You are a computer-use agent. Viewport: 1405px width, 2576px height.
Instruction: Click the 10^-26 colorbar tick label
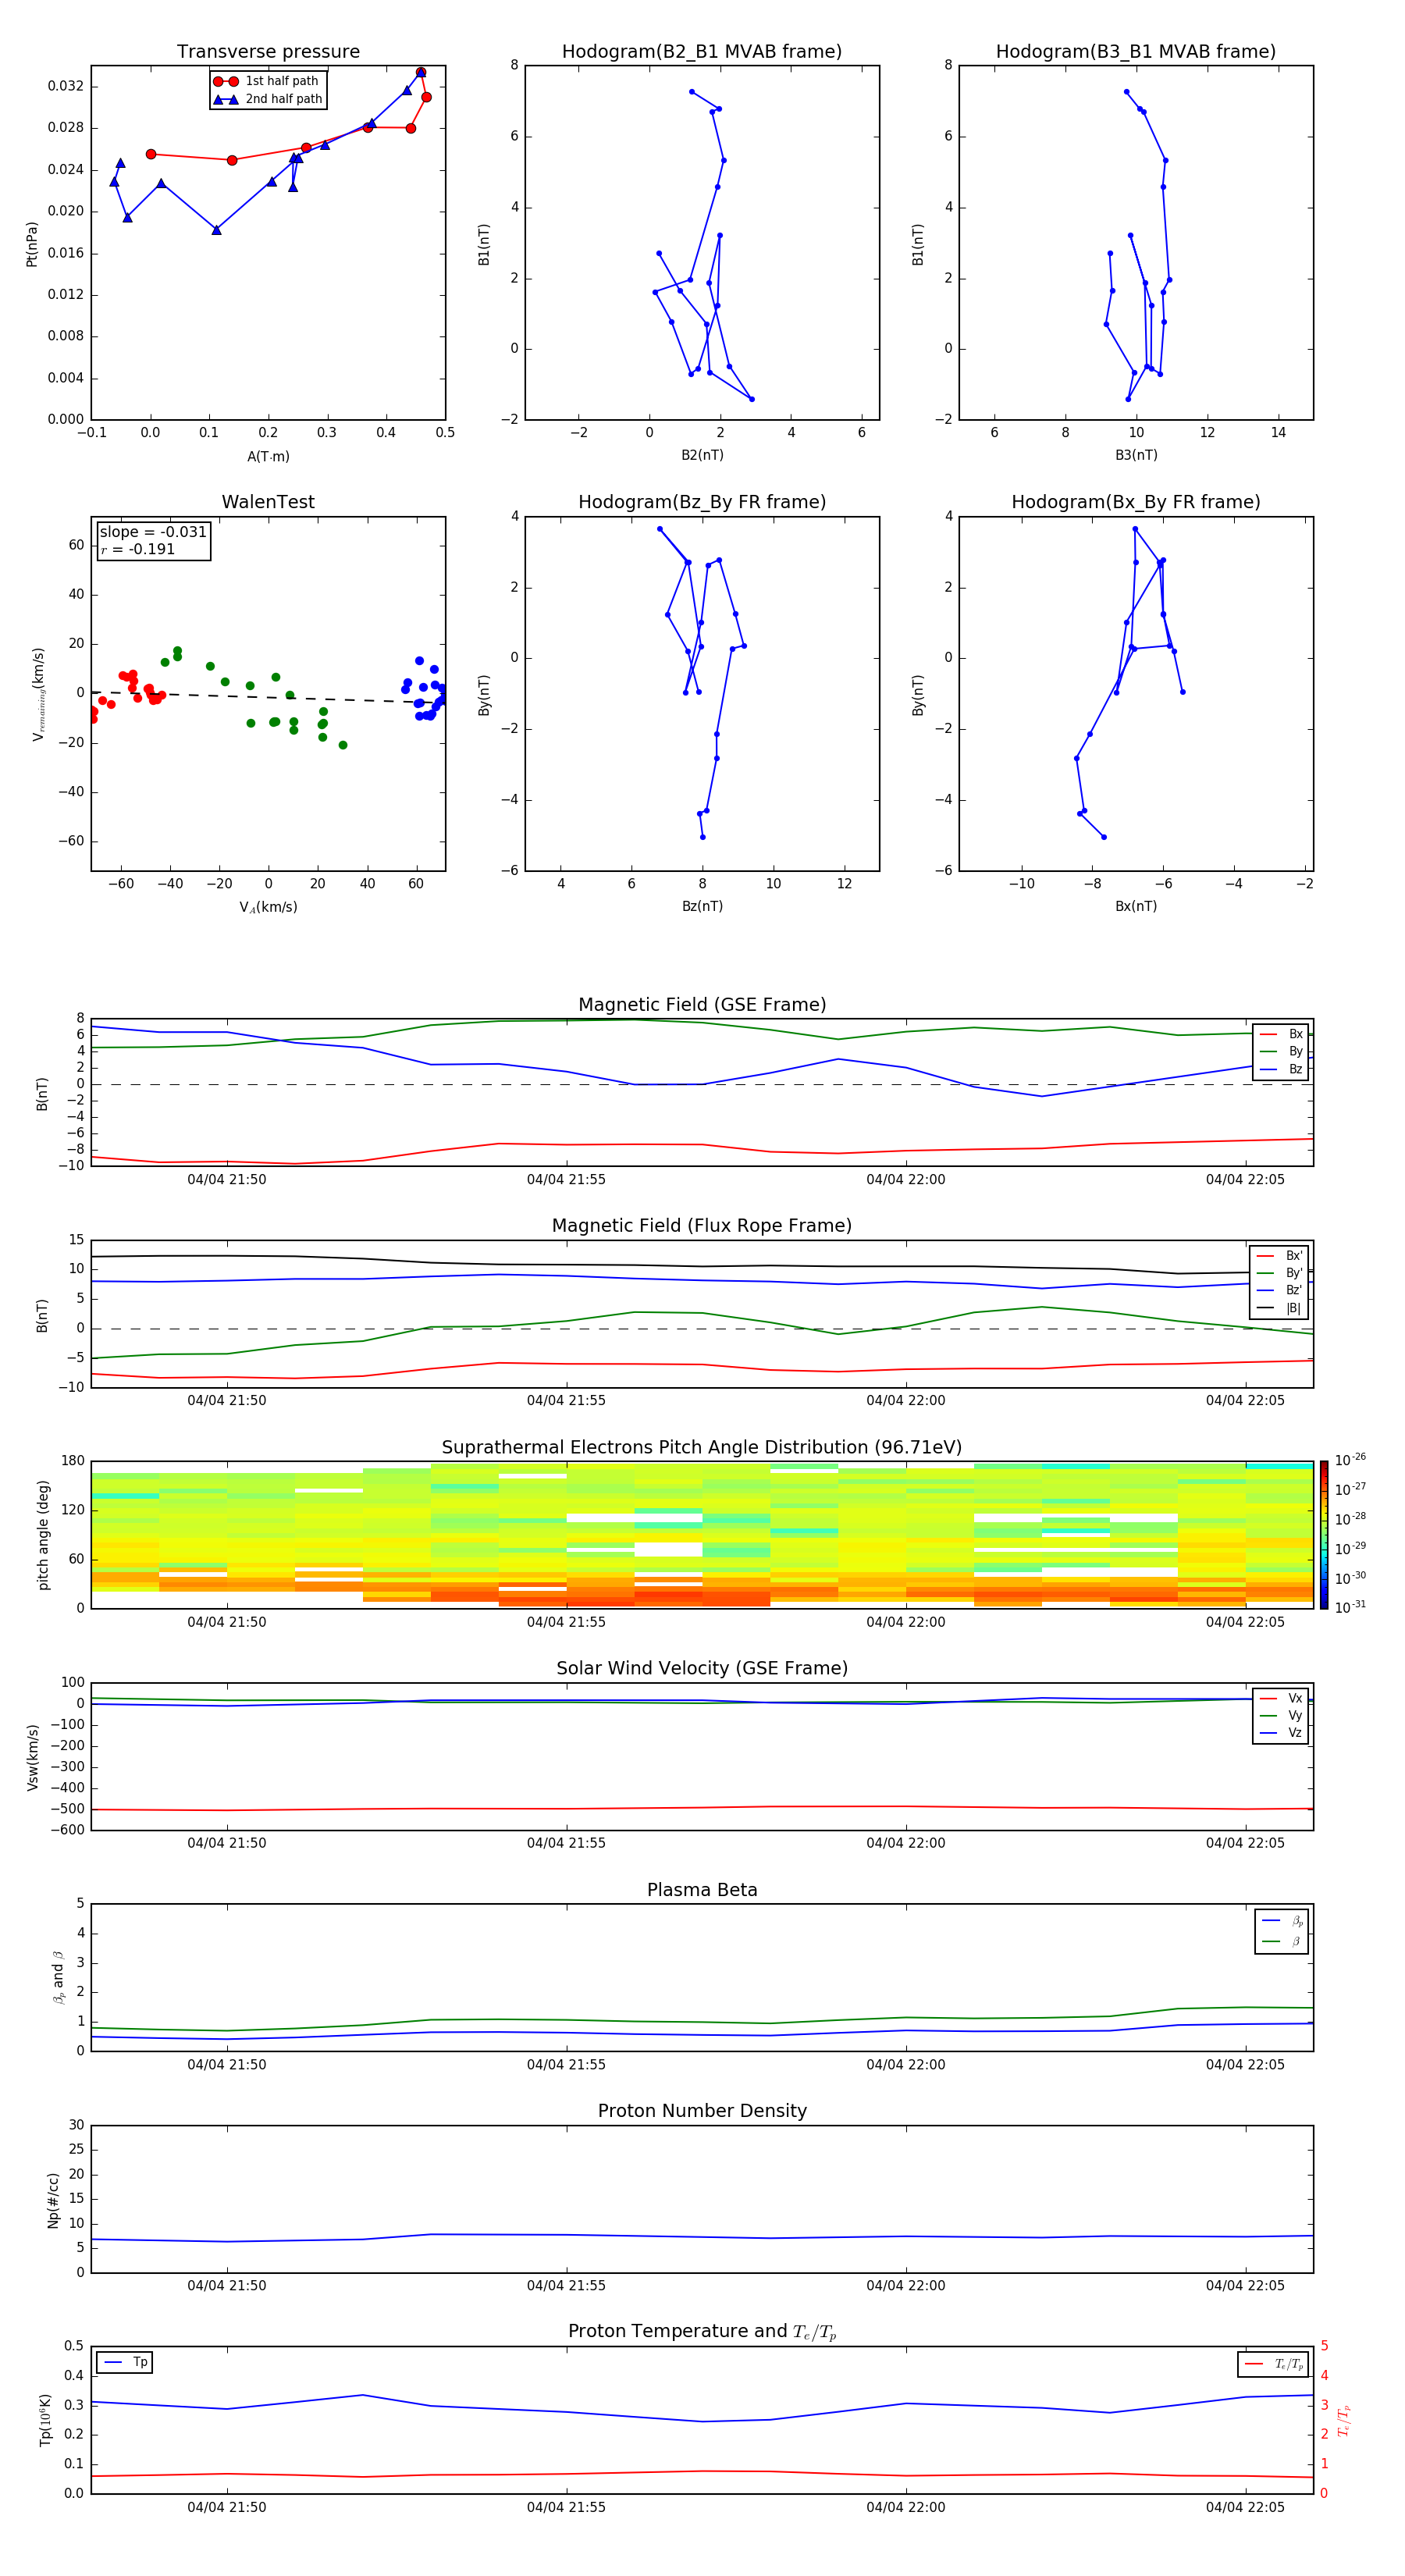point(1350,1460)
